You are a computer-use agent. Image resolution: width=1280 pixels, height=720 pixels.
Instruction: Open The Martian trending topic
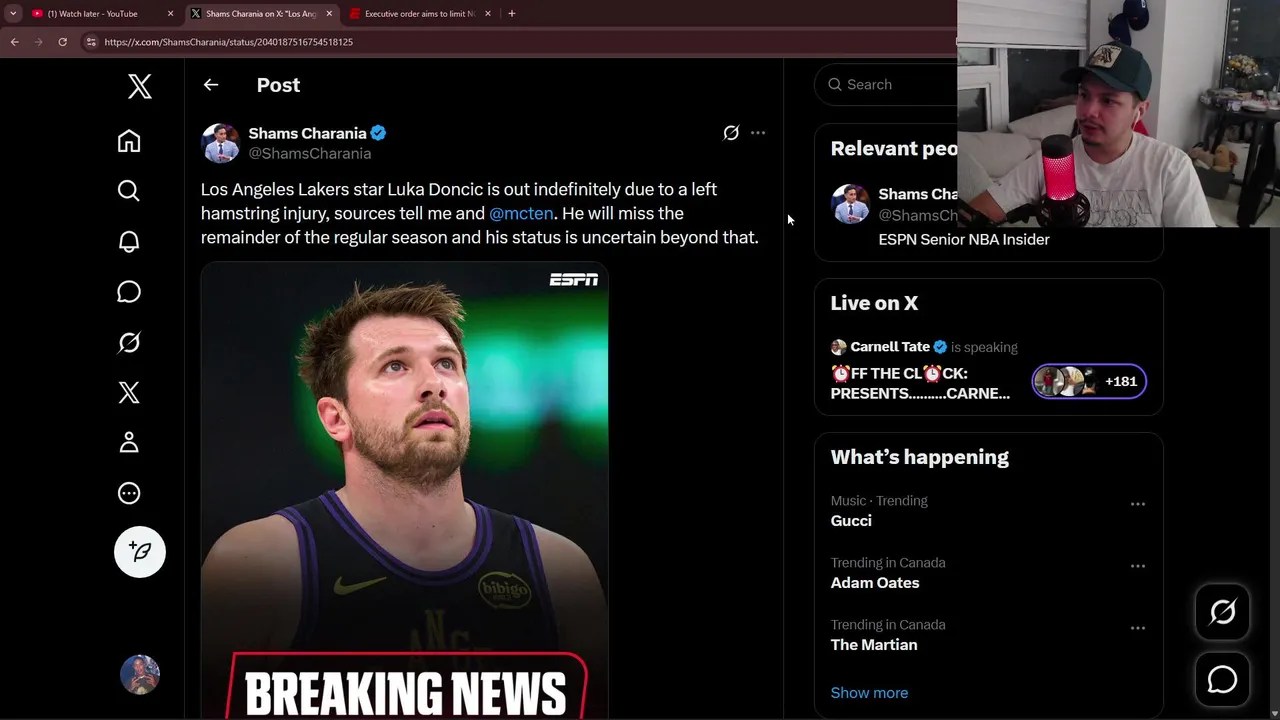pyautogui.click(x=874, y=645)
